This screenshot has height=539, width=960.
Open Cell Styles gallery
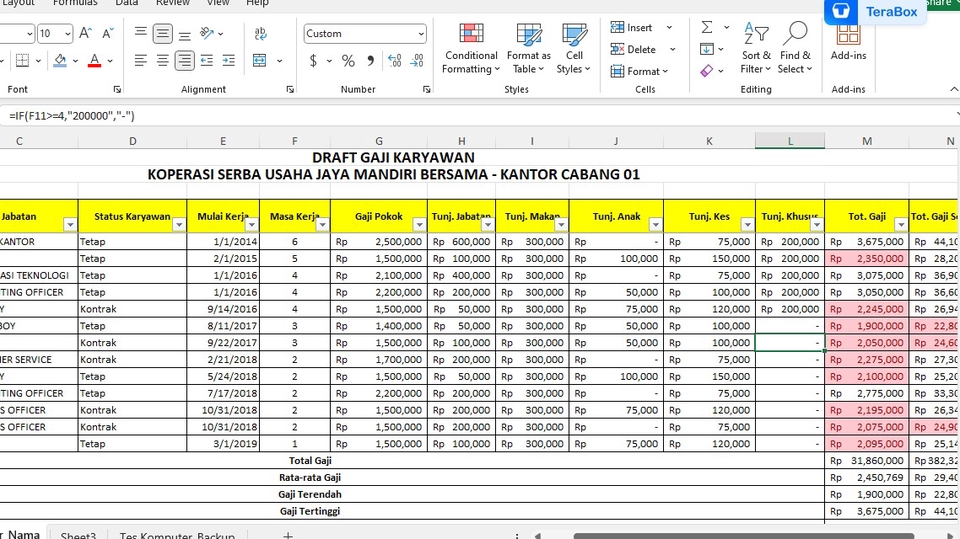coord(574,48)
